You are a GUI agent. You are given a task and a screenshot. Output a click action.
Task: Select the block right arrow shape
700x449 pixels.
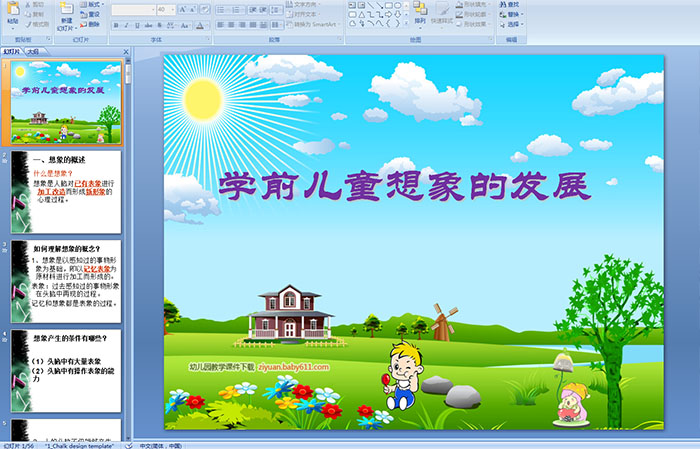388,15
